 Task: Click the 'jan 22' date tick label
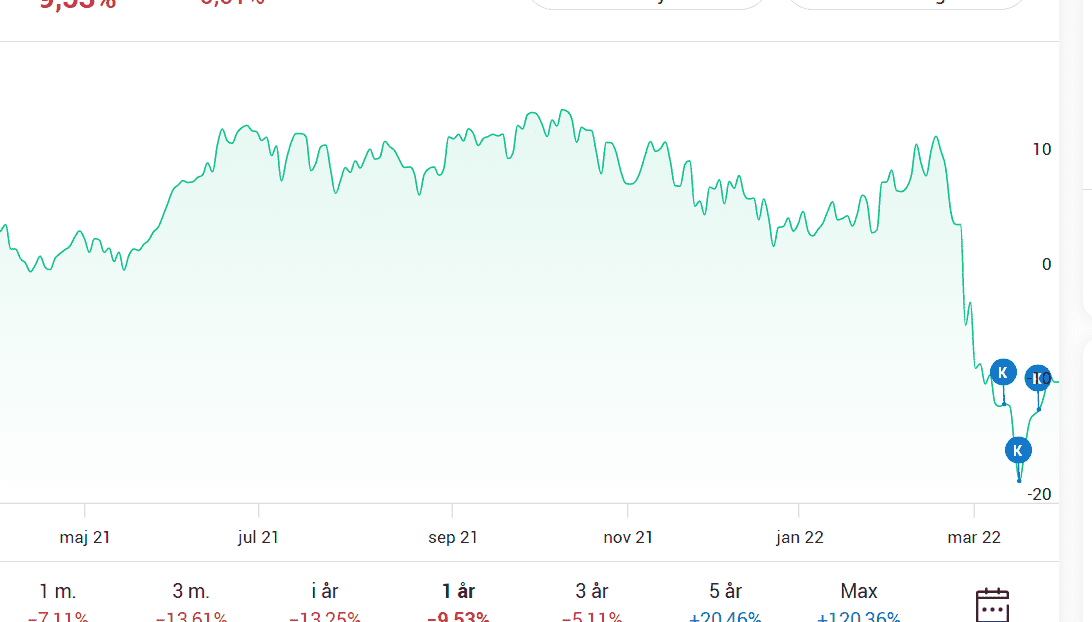(x=800, y=538)
